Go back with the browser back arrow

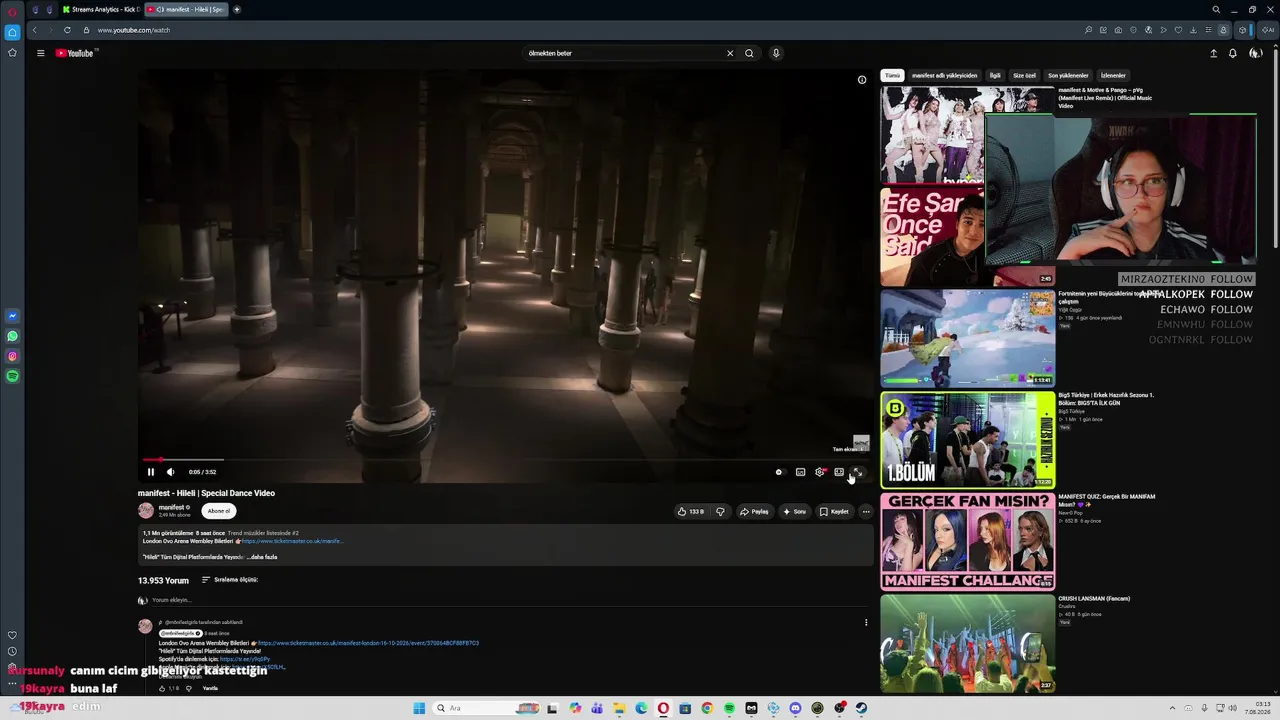[34, 30]
